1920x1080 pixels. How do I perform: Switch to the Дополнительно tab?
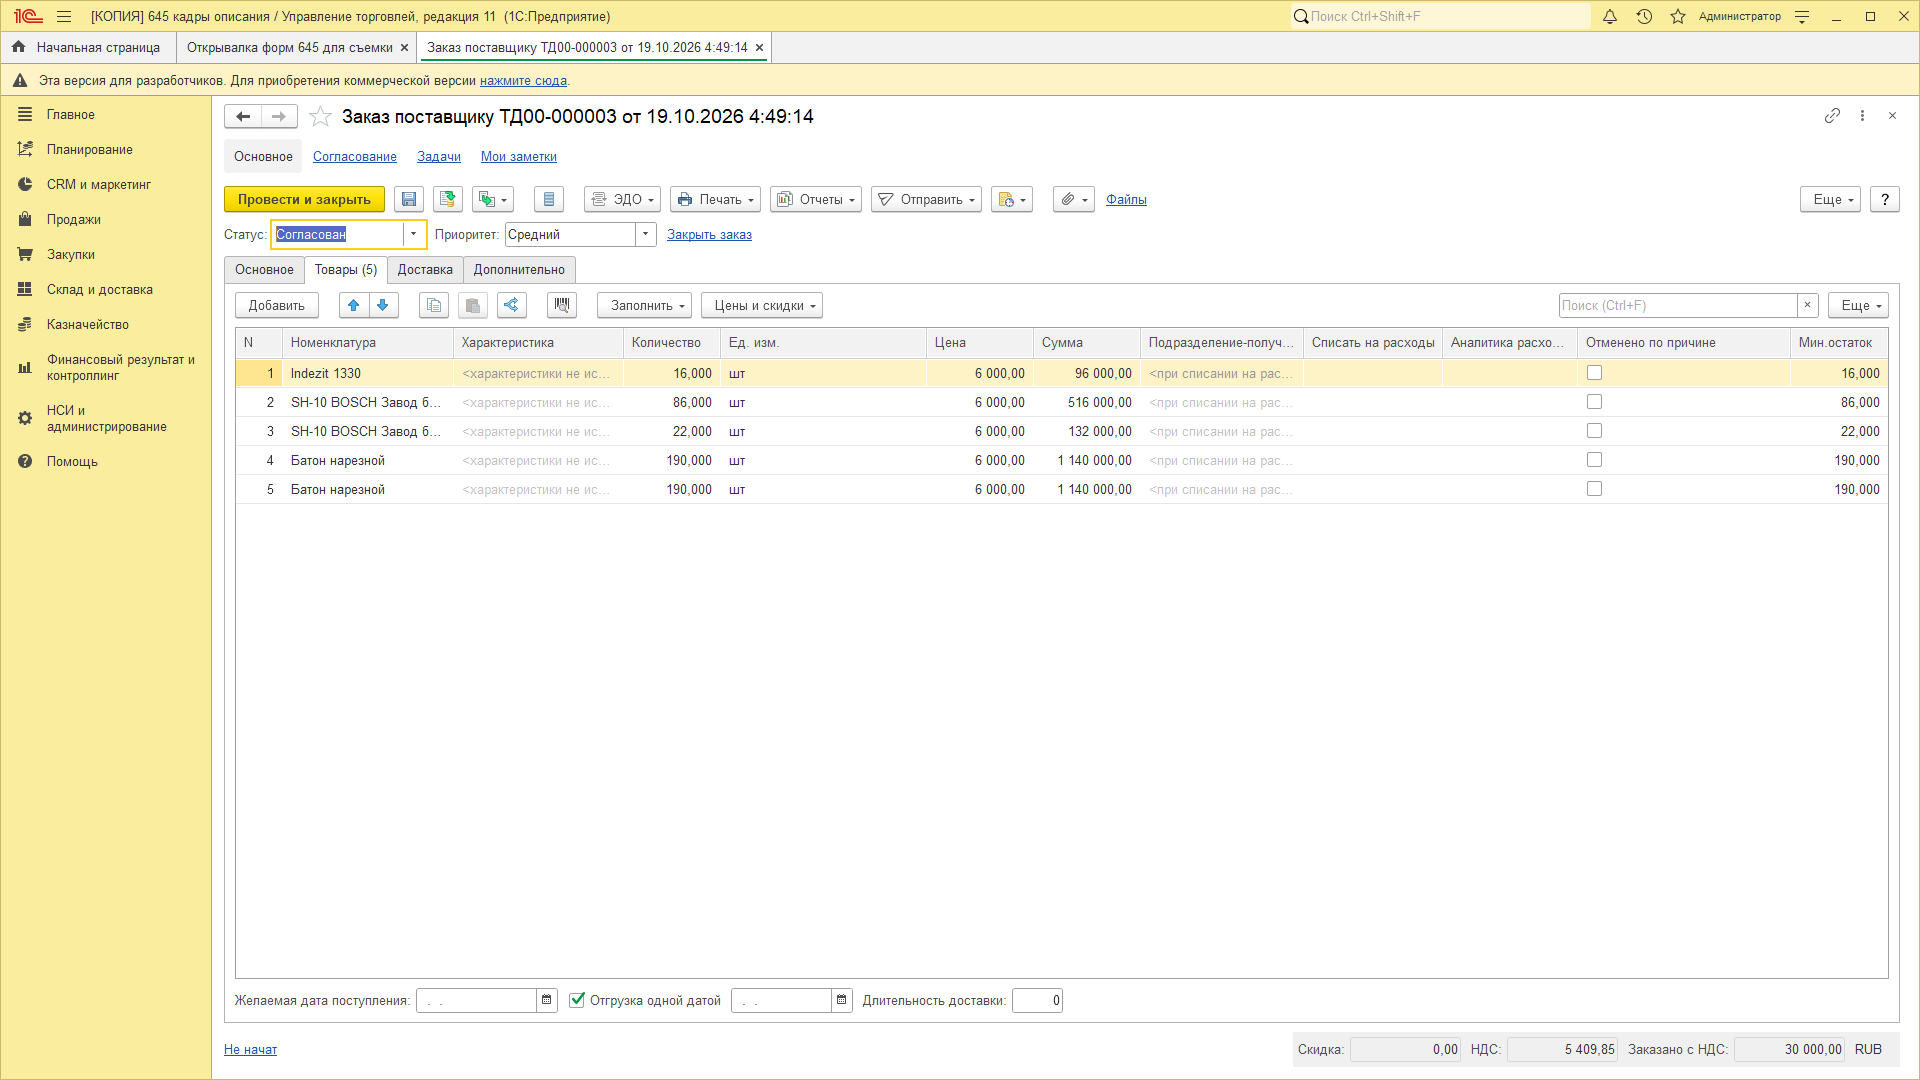point(519,270)
